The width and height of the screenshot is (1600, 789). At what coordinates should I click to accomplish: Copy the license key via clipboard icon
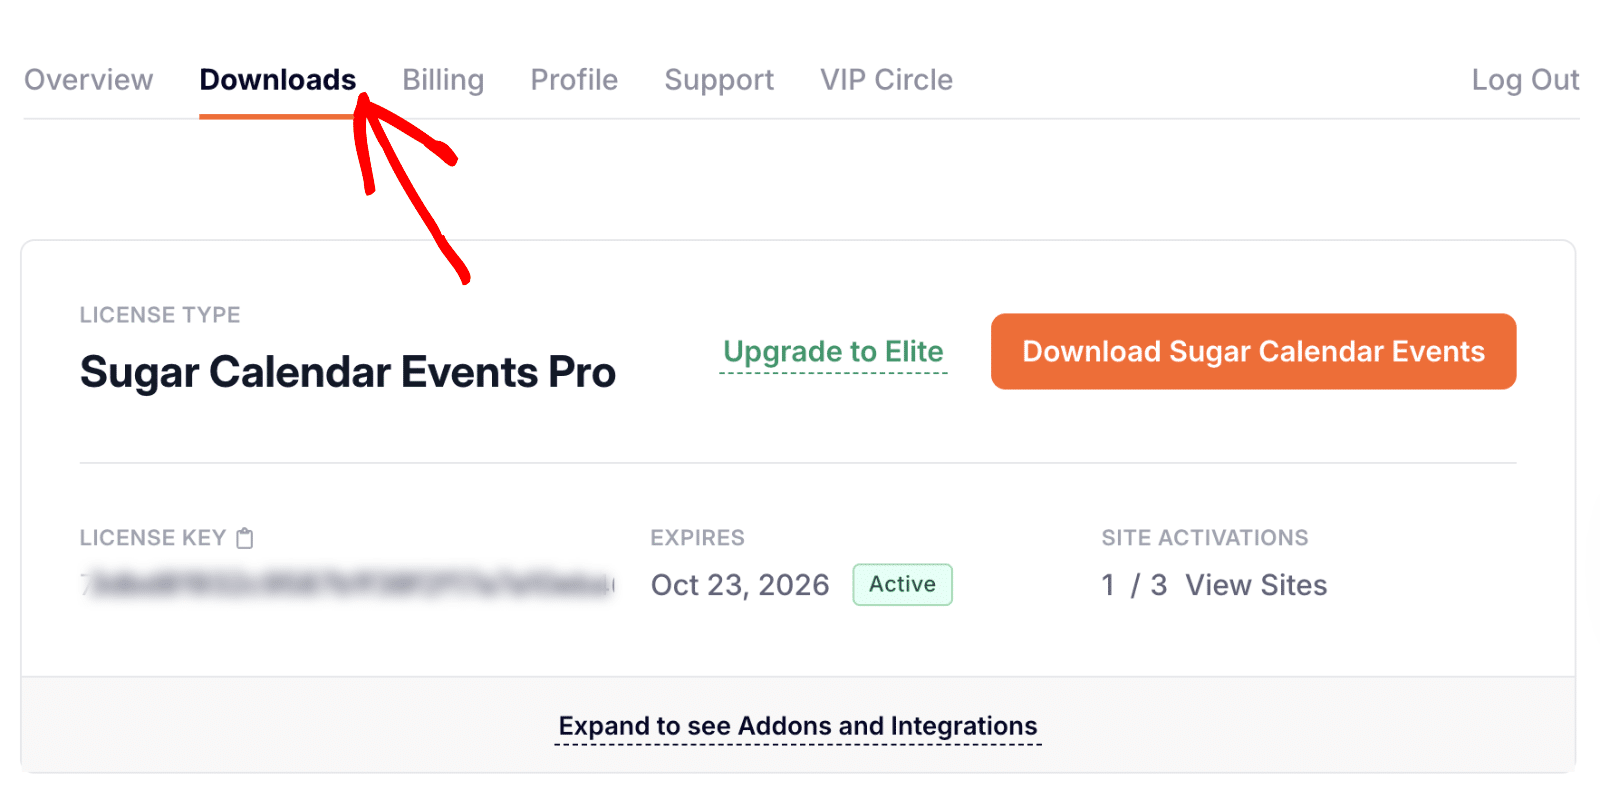pyautogui.click(x=245, y=538)
